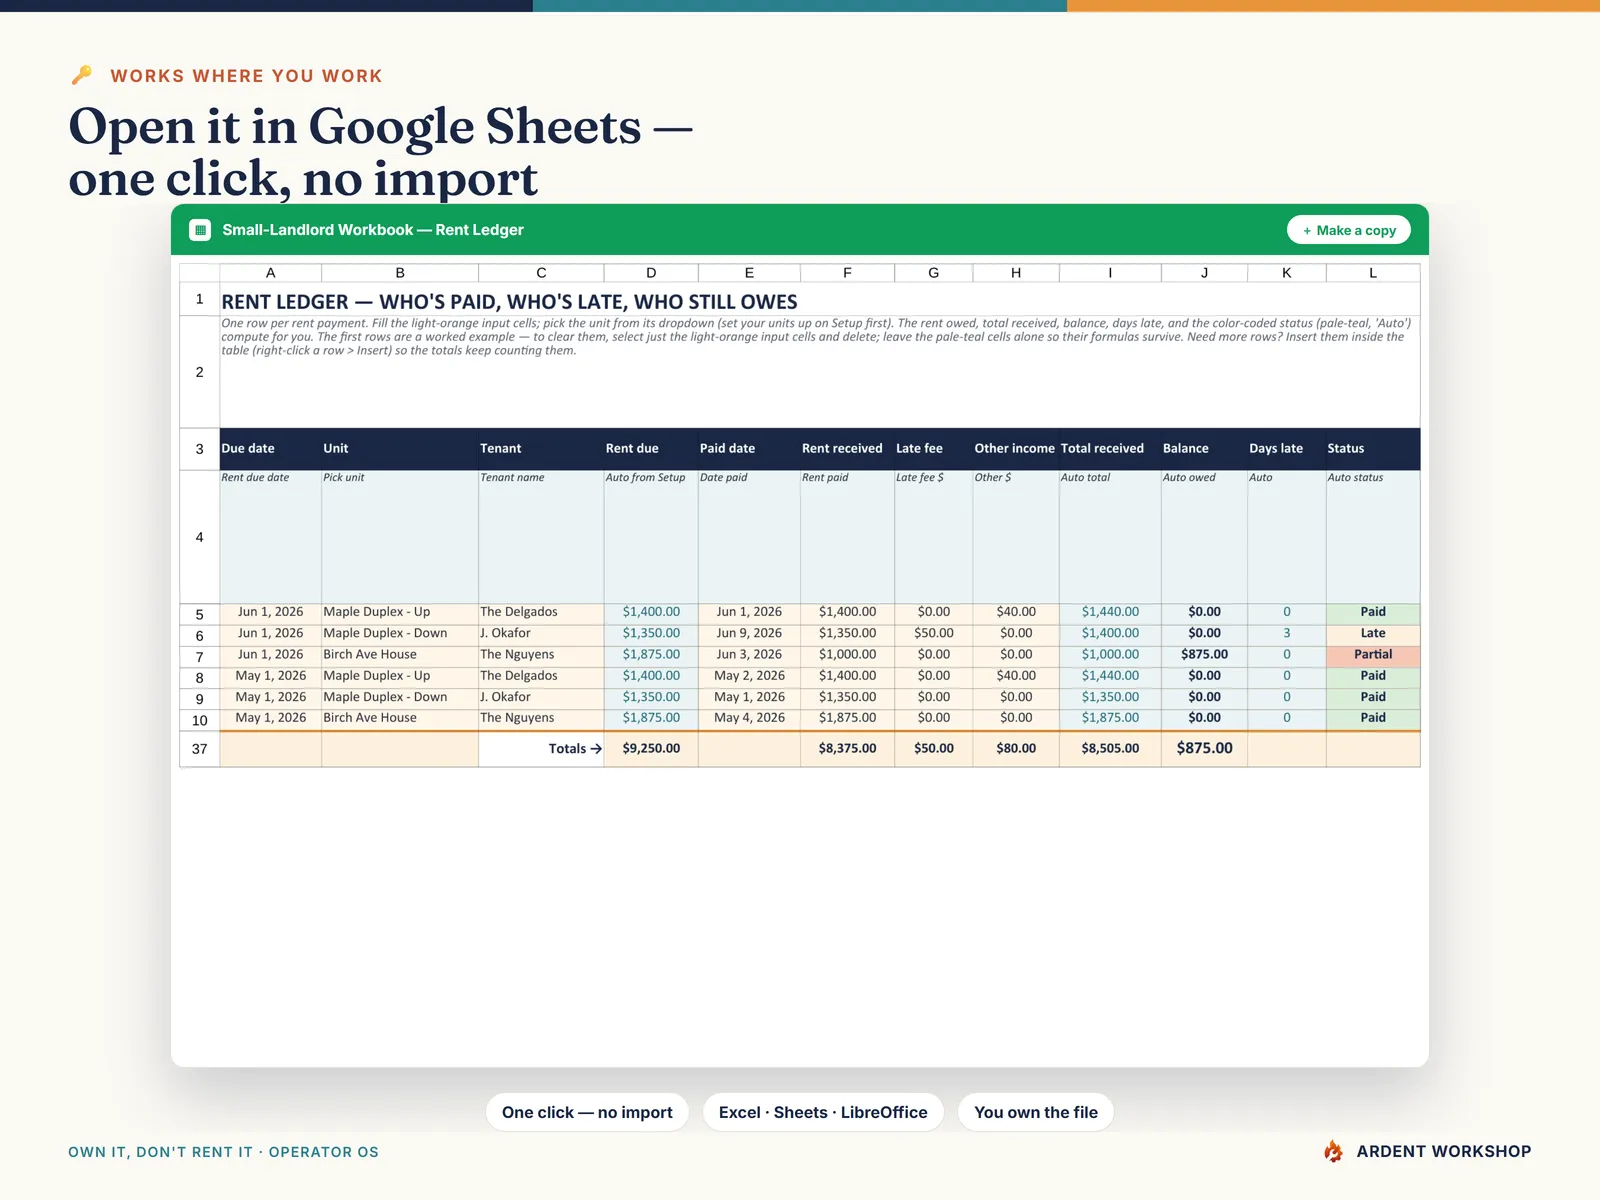The image size is (1600, 1200).
Task: Click the Totals arrow label cell
Action: (x=541, y=749)
